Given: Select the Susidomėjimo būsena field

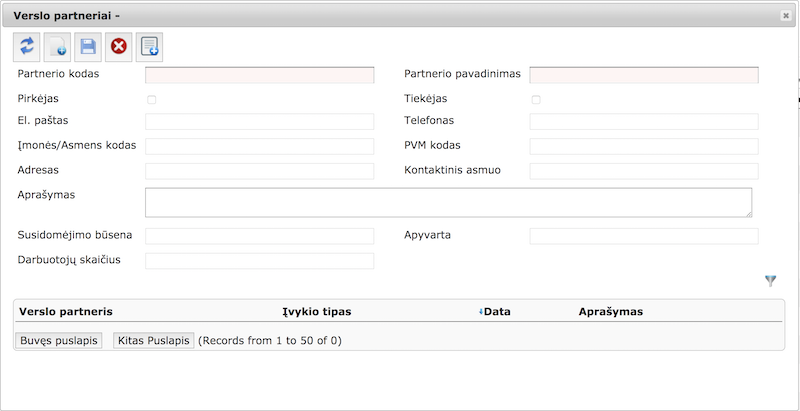Looking at the screenshot, I should click(x=260, y=236).
